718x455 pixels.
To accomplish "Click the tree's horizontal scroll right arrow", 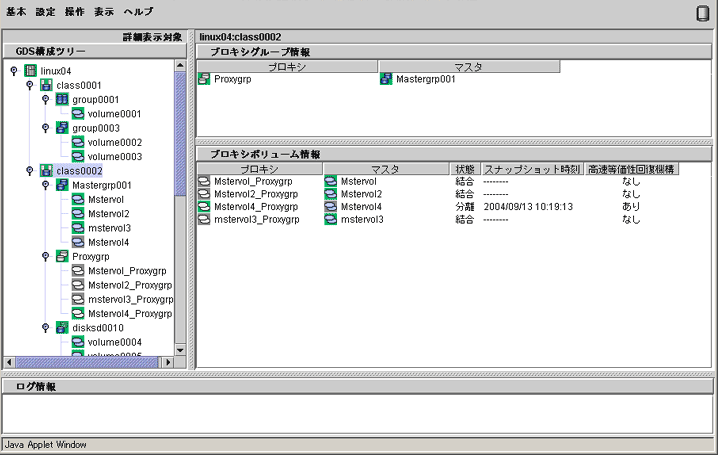I will pyautogui.click(x=168, y=362).
